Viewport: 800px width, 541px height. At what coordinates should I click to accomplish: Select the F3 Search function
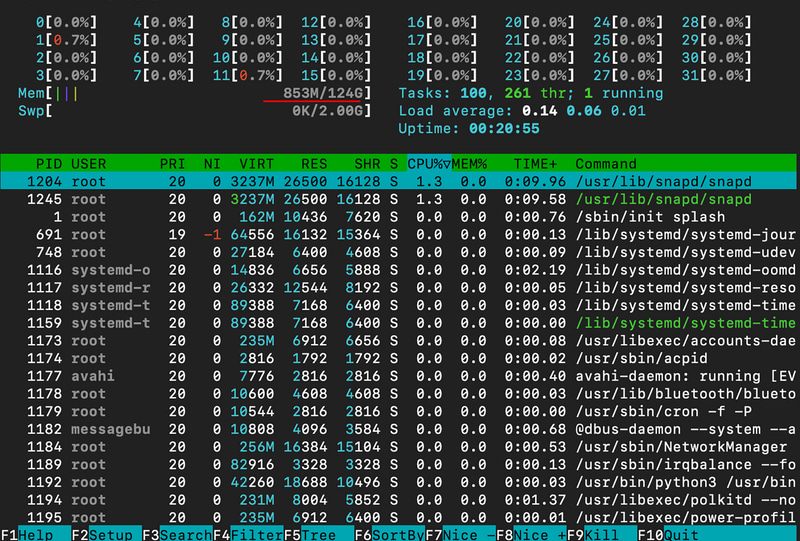coord(177,534)
